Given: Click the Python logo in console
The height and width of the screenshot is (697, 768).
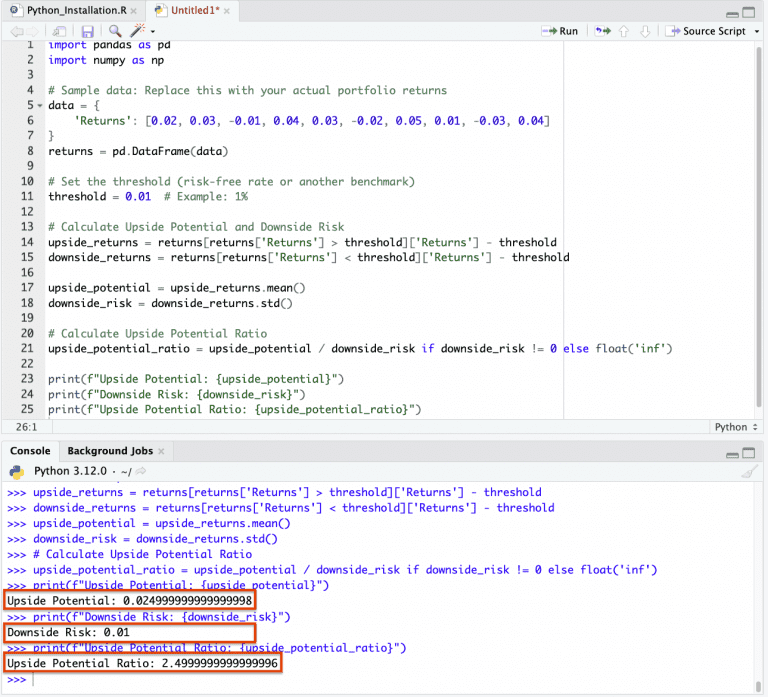Looking at the screenshot, I should [x=16, y=471].
